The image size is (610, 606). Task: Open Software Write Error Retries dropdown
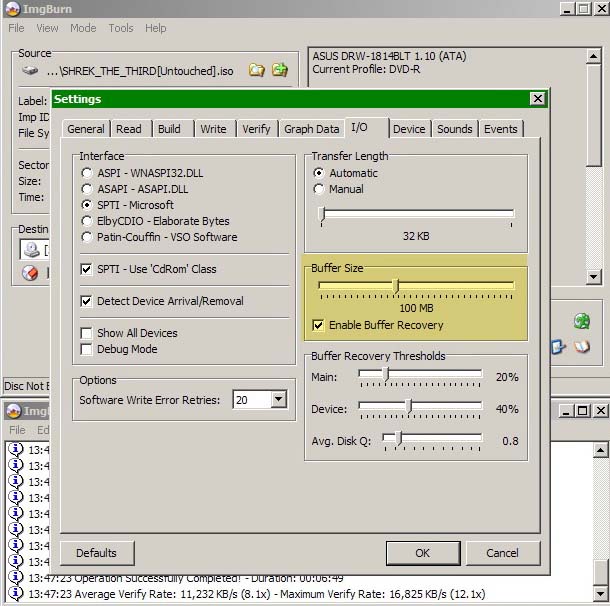pos(279,399)
